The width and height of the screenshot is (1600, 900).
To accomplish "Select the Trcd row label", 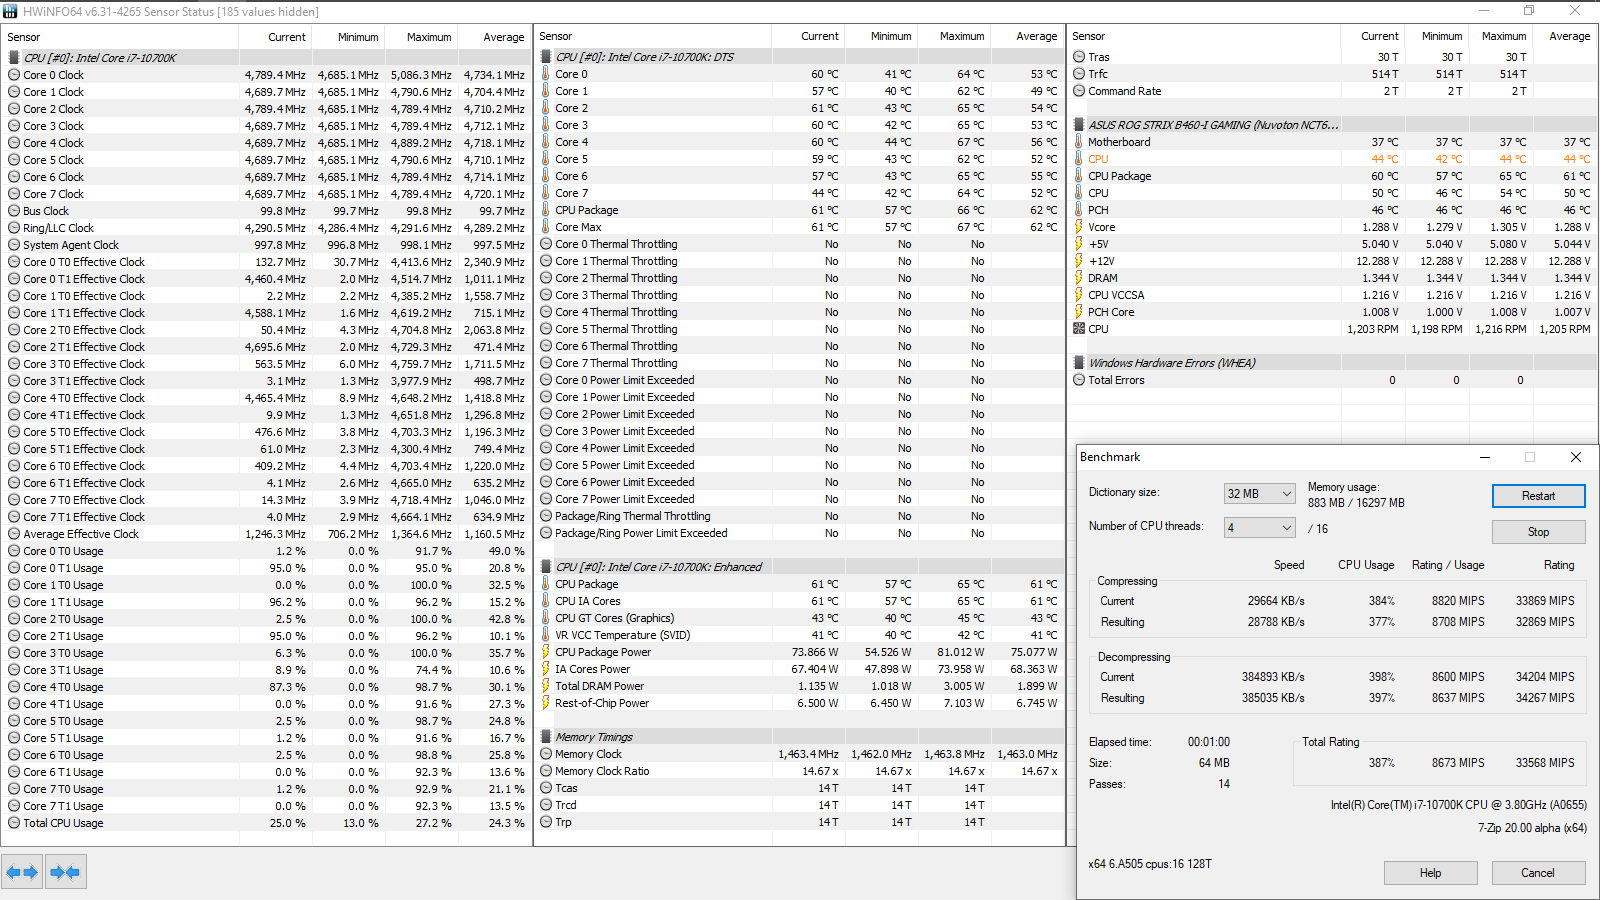I will [566, 805].
